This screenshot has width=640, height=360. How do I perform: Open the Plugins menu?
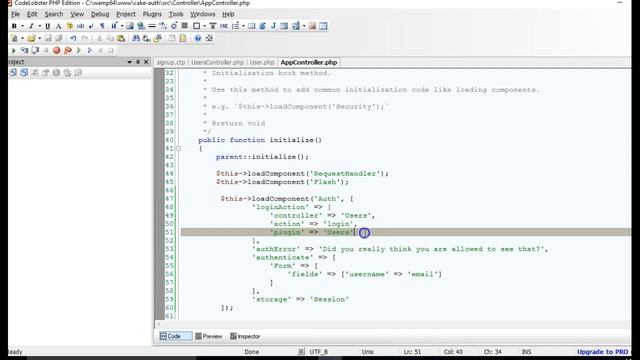(152, 14)
